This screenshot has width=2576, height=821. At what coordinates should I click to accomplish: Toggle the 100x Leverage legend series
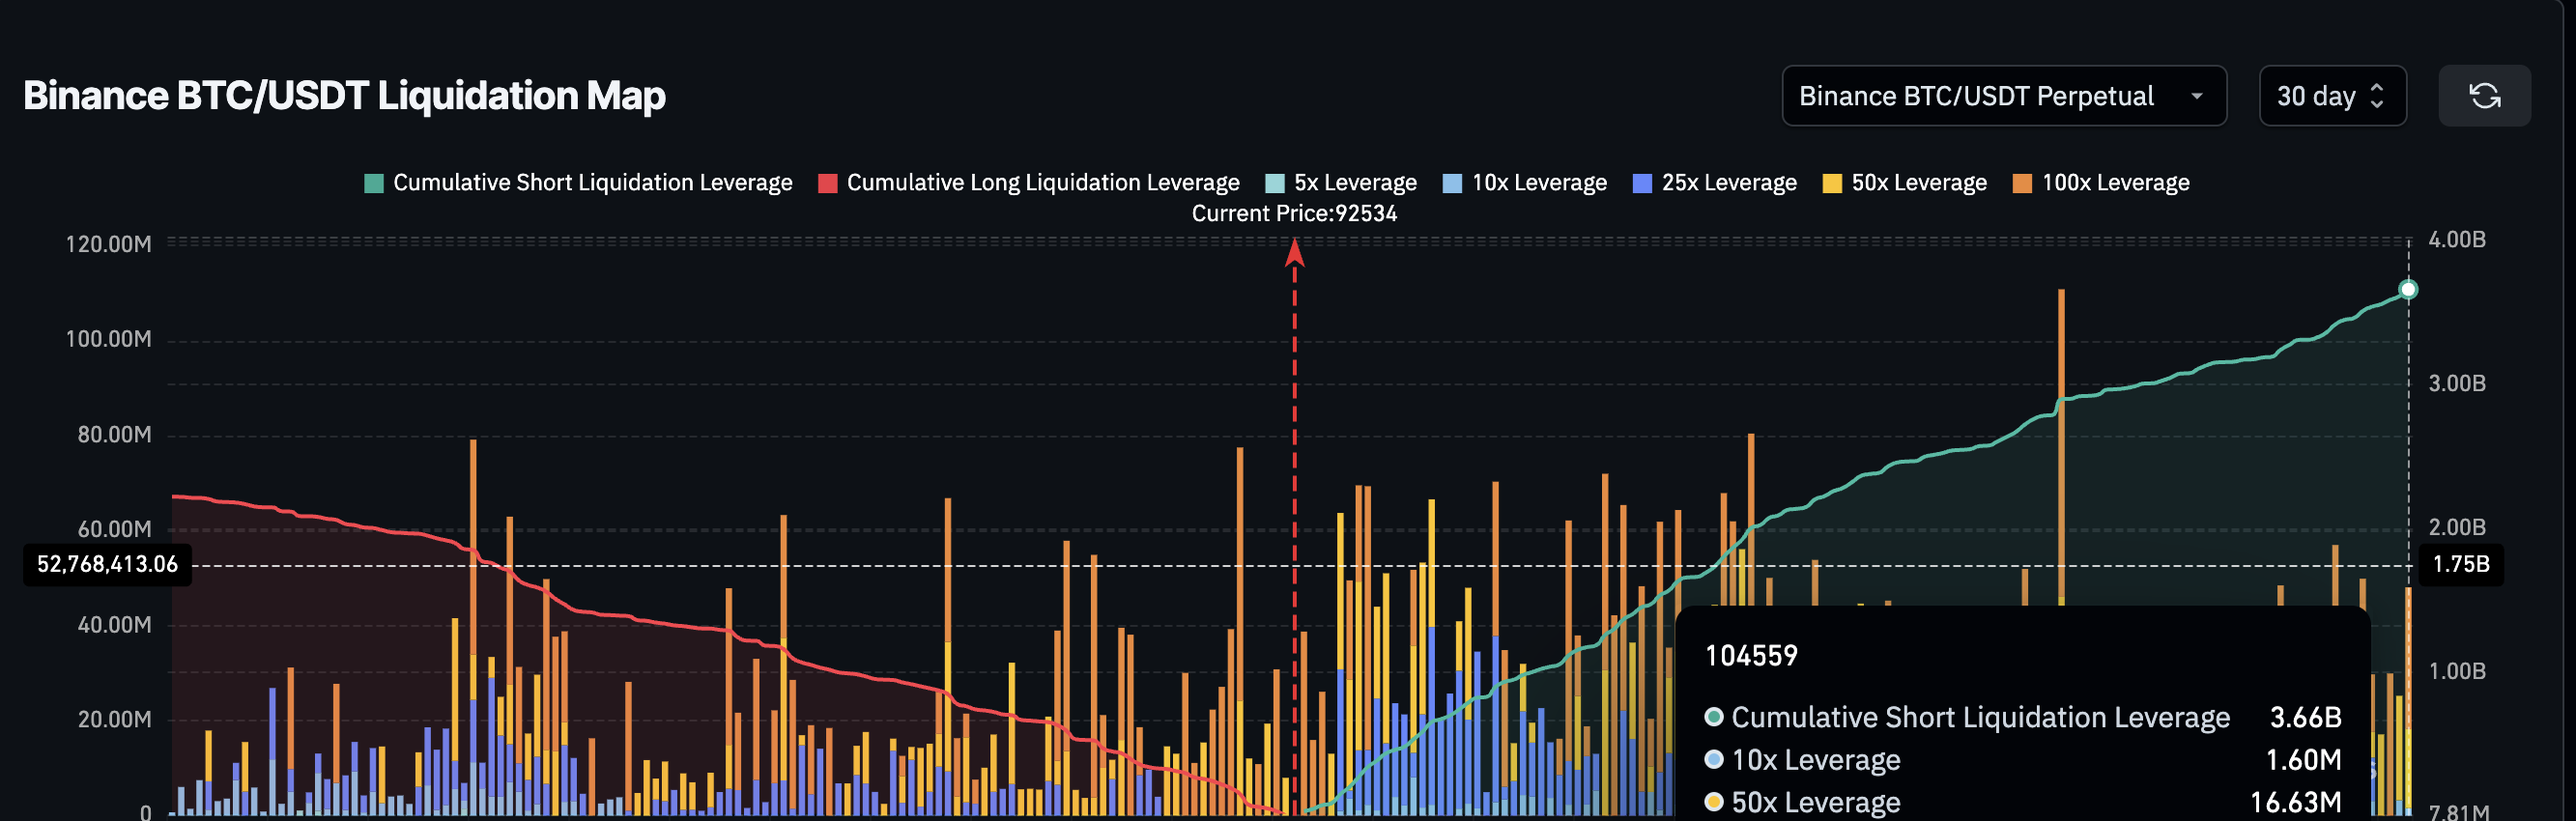click(x=2101, y=183)
